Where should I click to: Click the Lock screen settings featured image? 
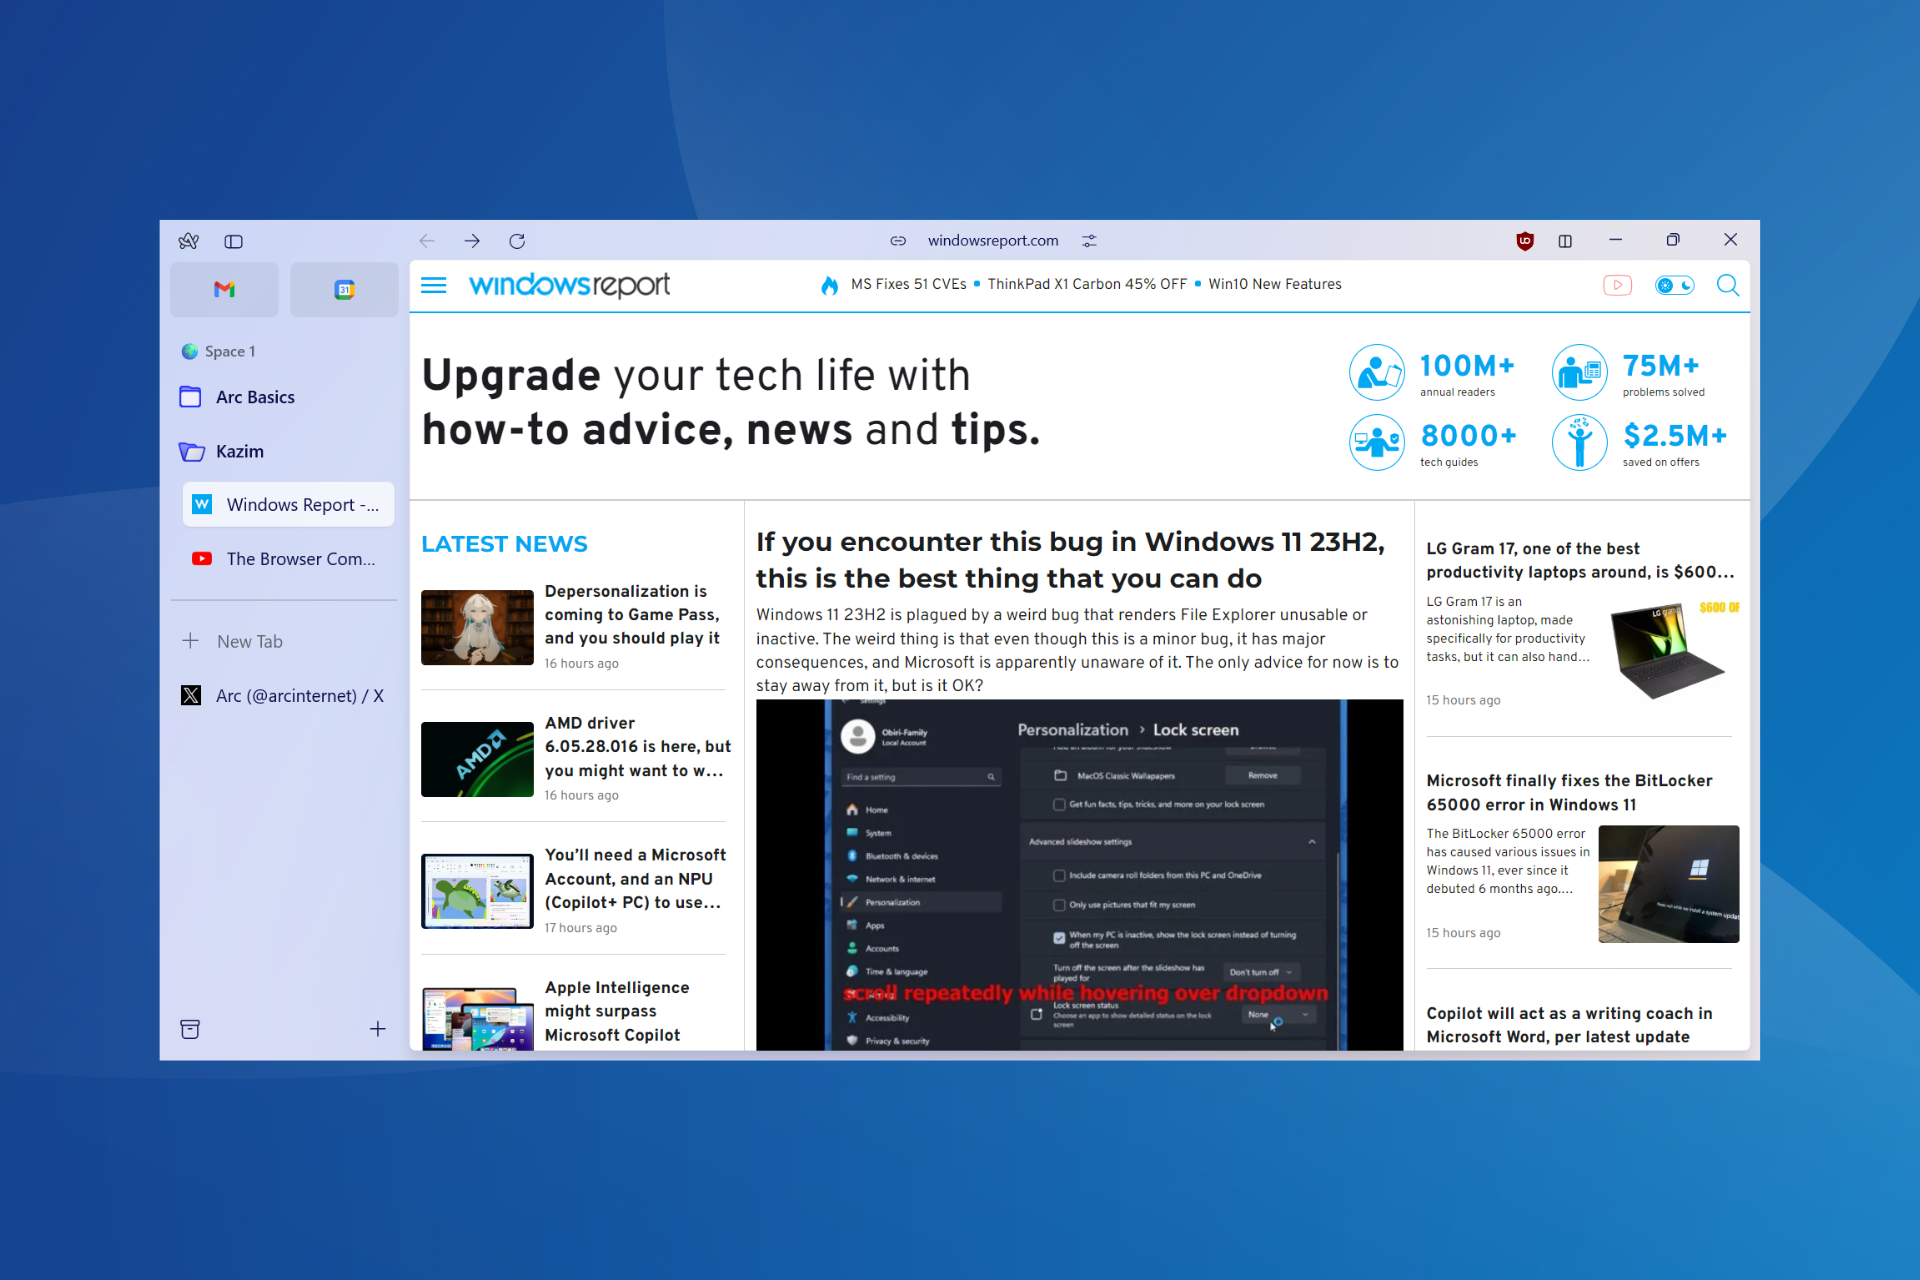(x=1080, y=875)
